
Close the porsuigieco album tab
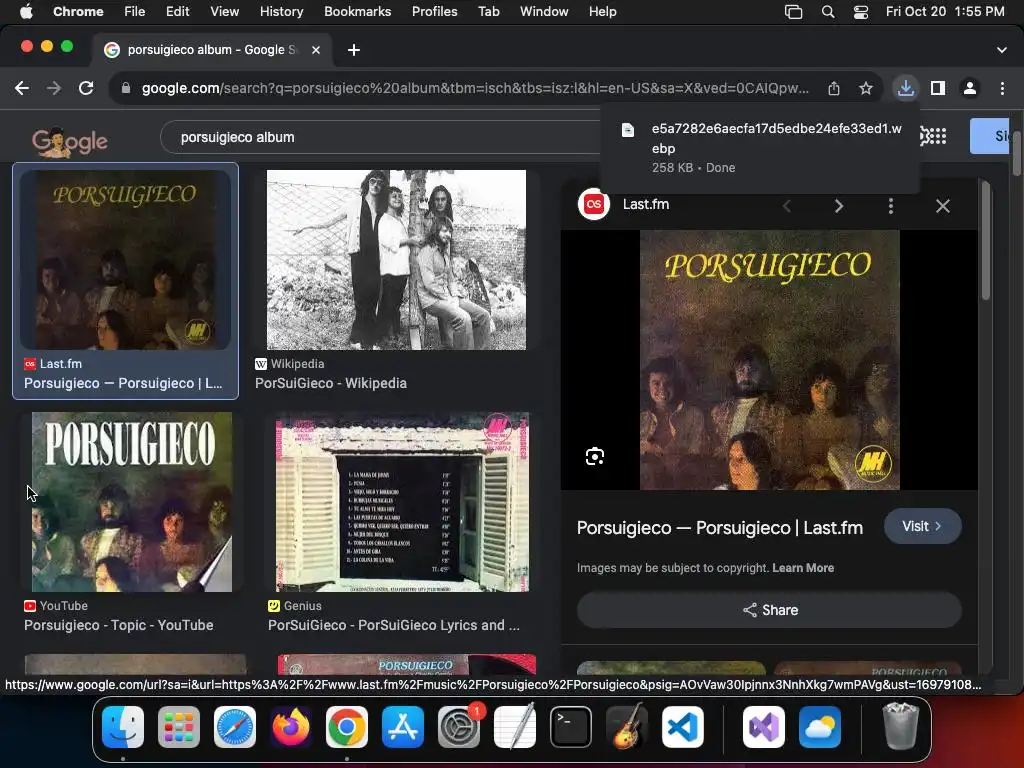pos(316,50)
